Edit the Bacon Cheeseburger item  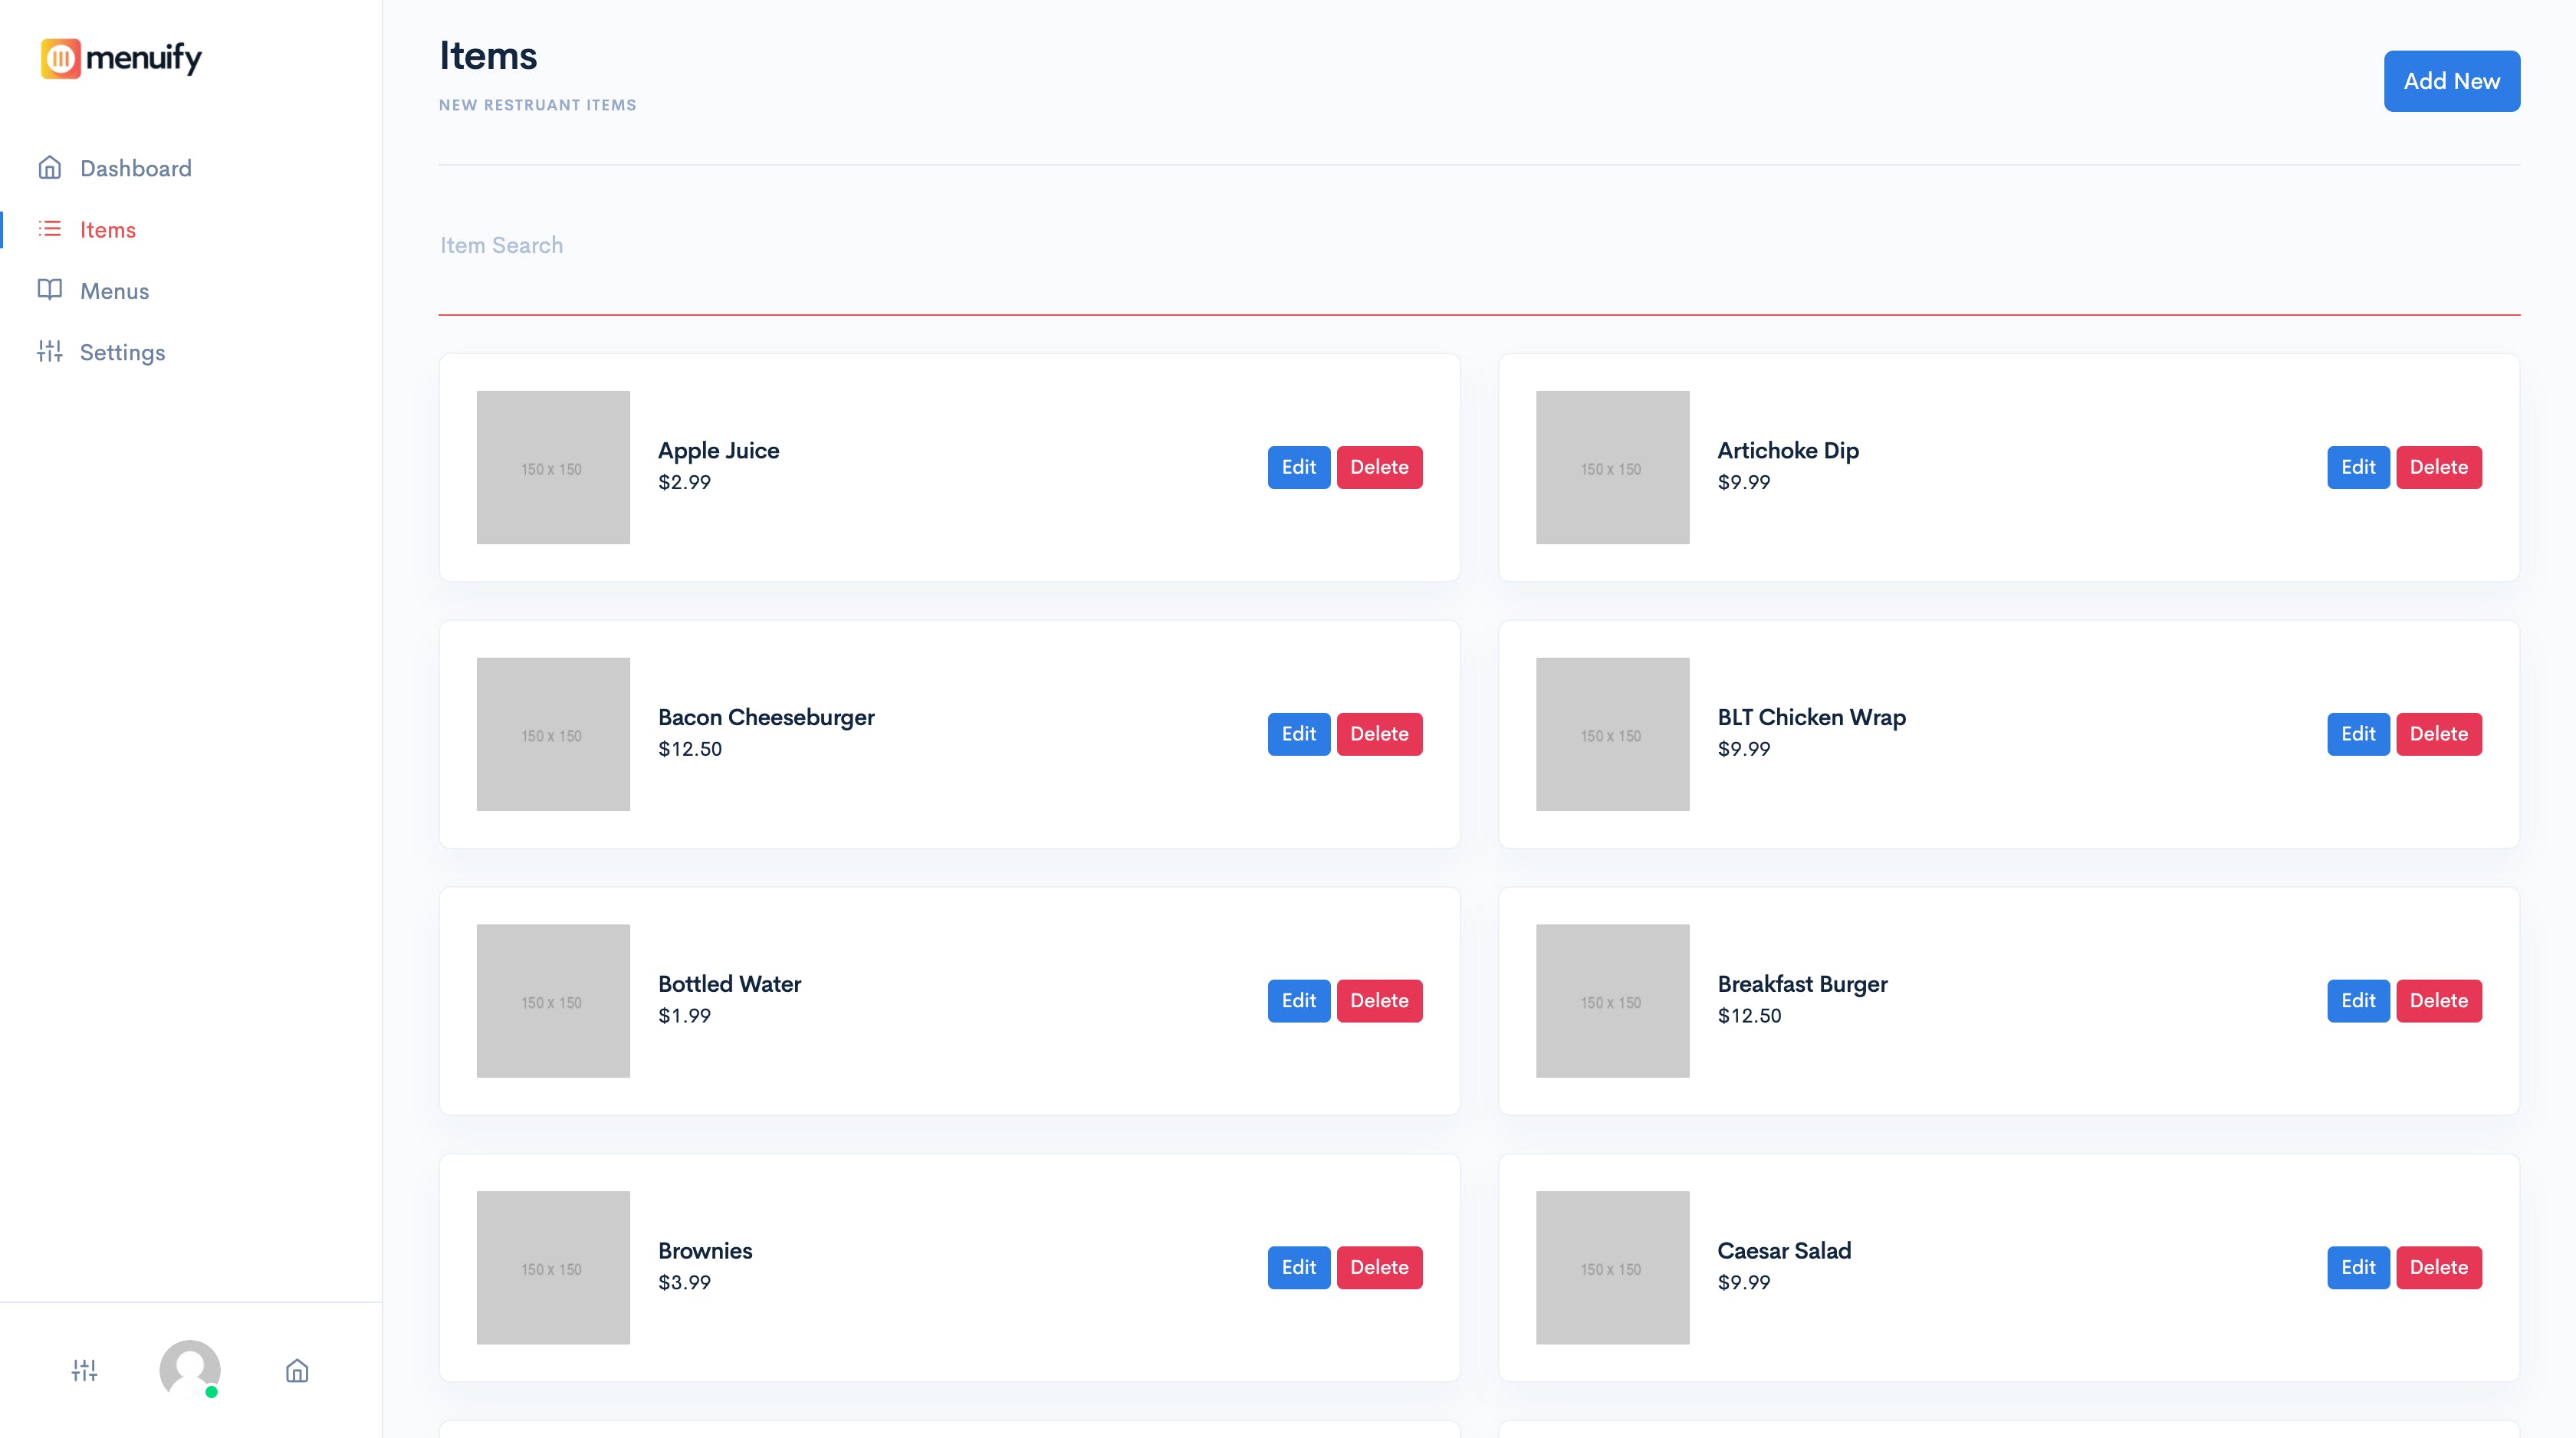(x=1299, y=734)
